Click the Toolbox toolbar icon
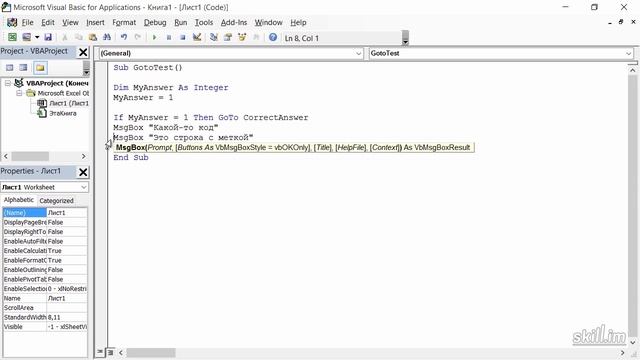 256,38
